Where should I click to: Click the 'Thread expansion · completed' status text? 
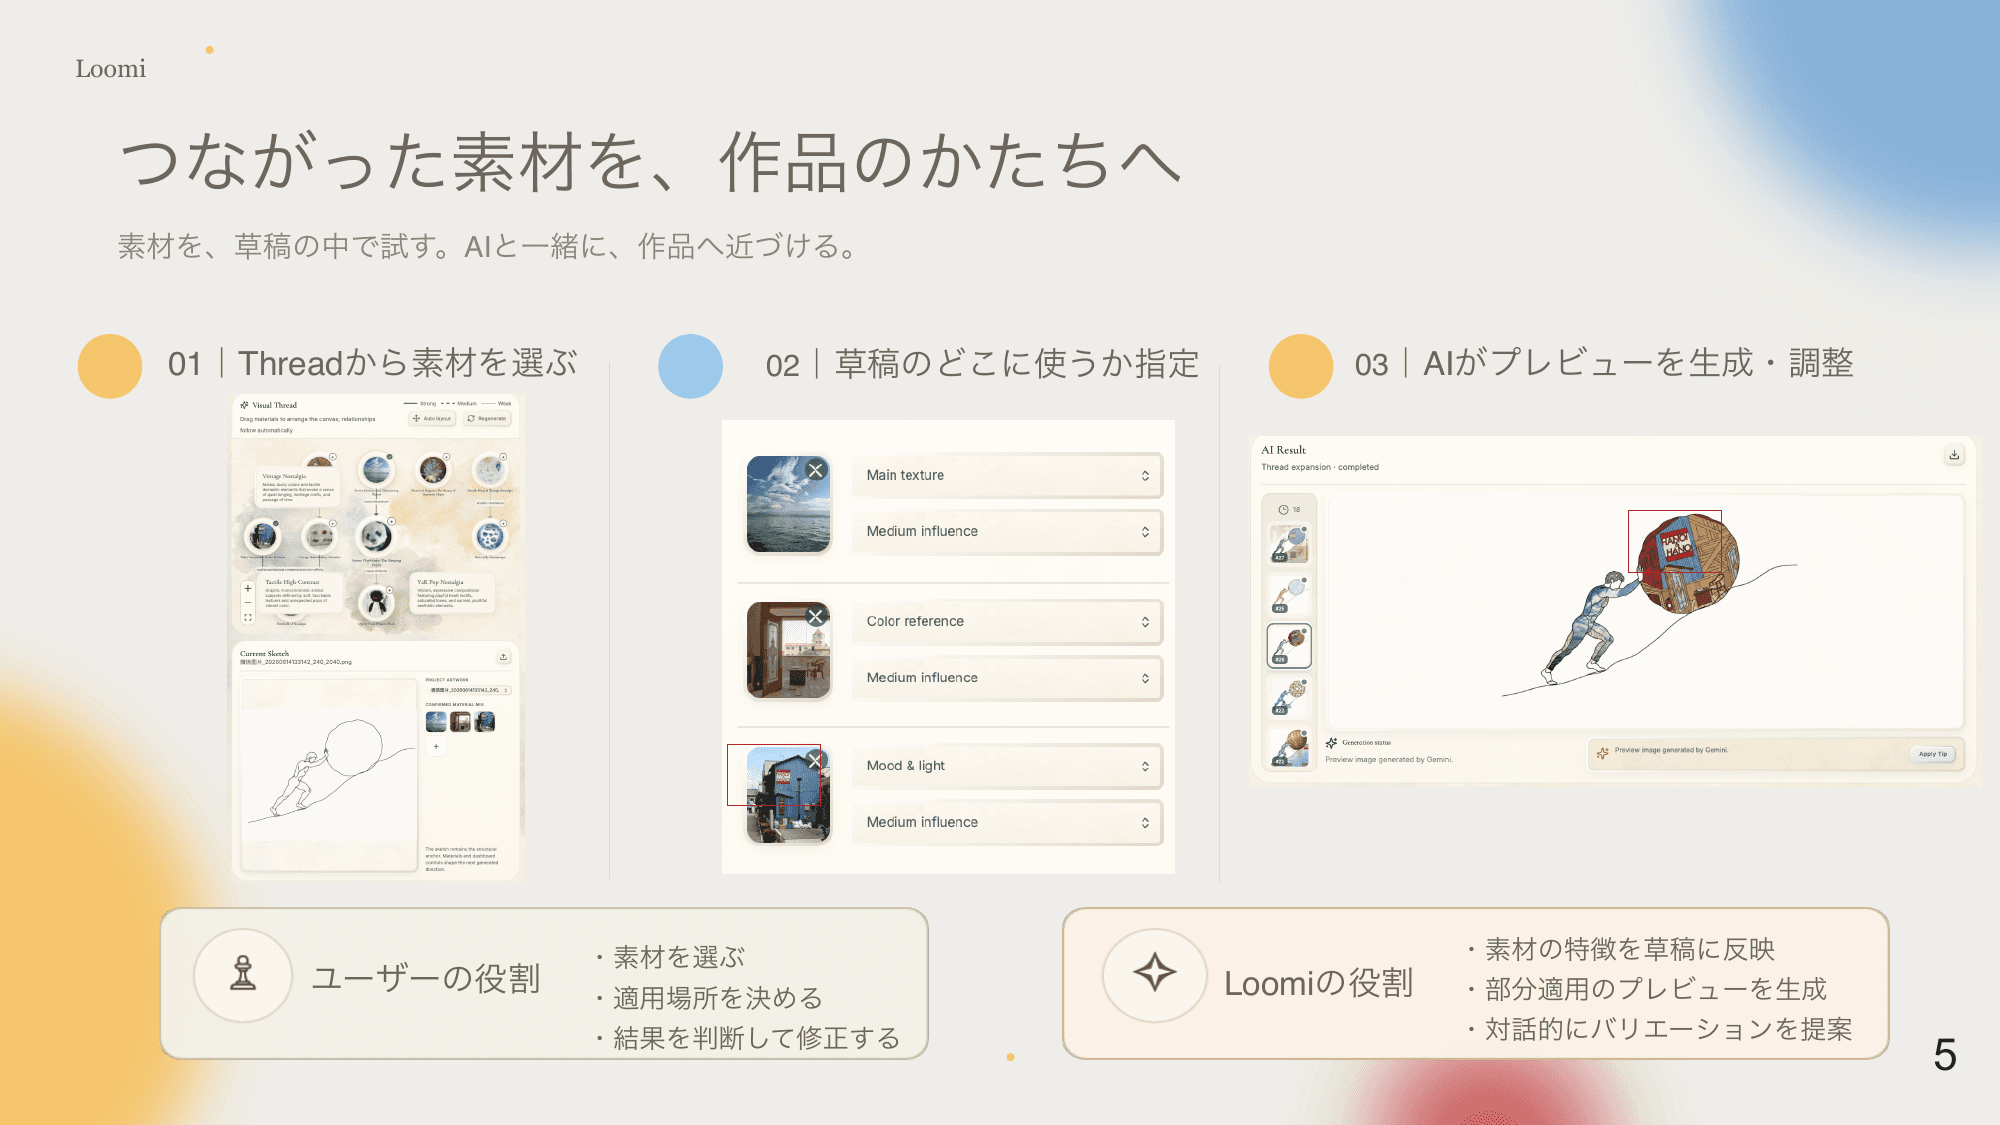tap(1320, 467)
